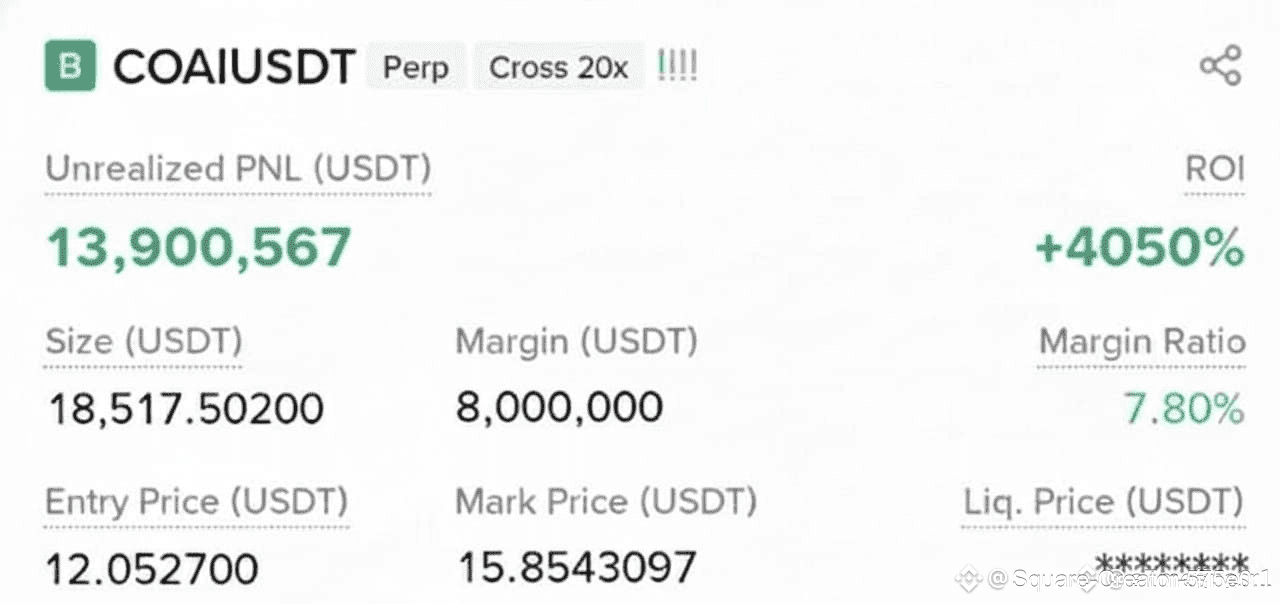Tap the green signal bars indicator
Image resolution: width=1280 pixels, height=604 pixels.
[677, 66]
